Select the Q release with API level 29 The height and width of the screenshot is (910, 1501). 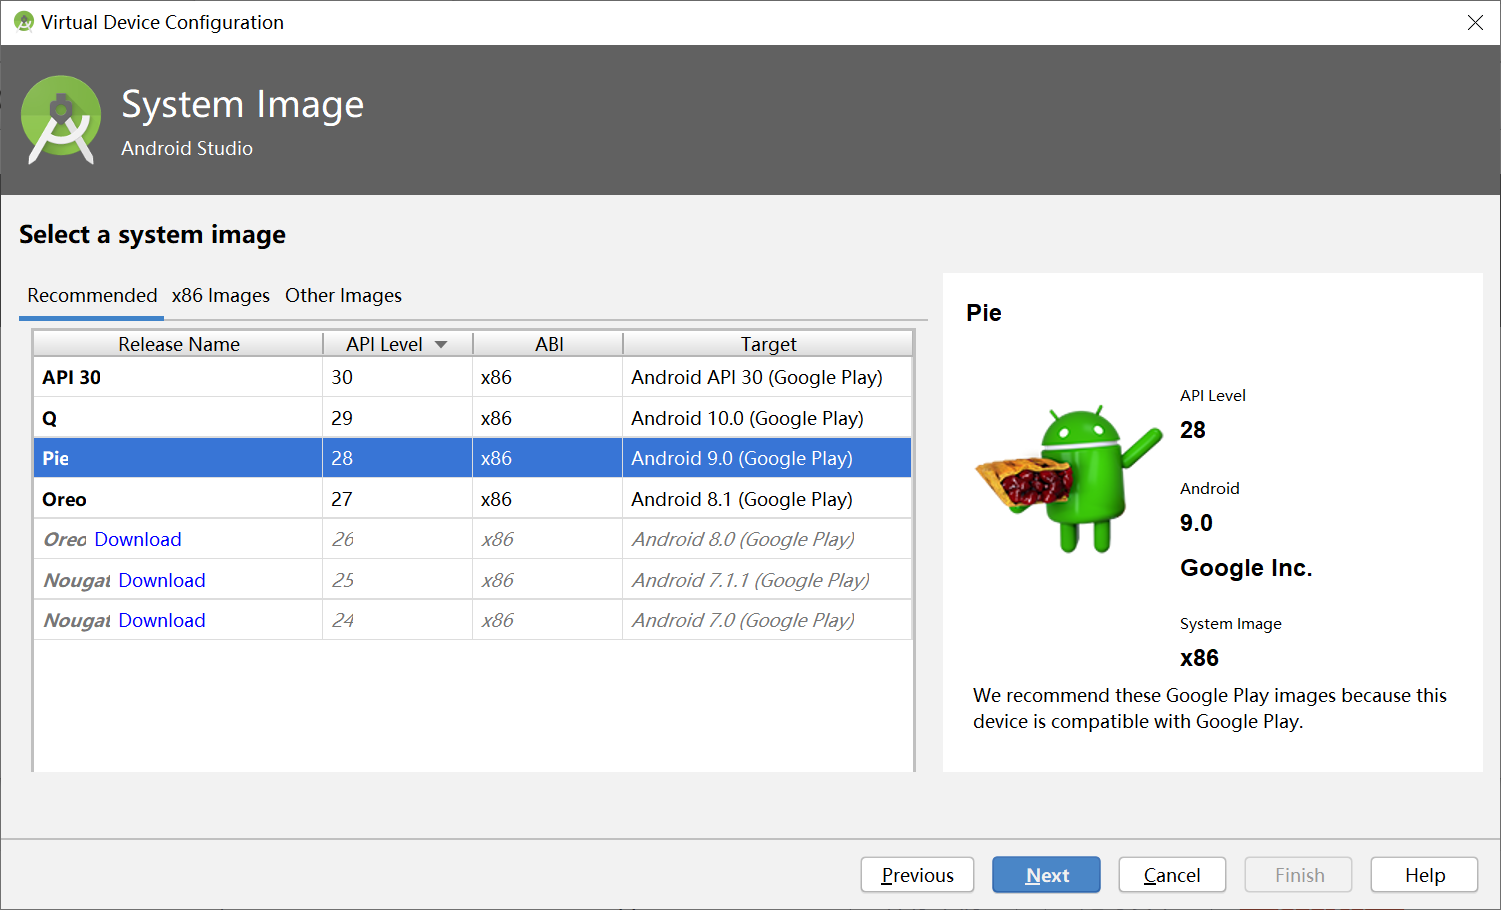[x=178, y=417]
